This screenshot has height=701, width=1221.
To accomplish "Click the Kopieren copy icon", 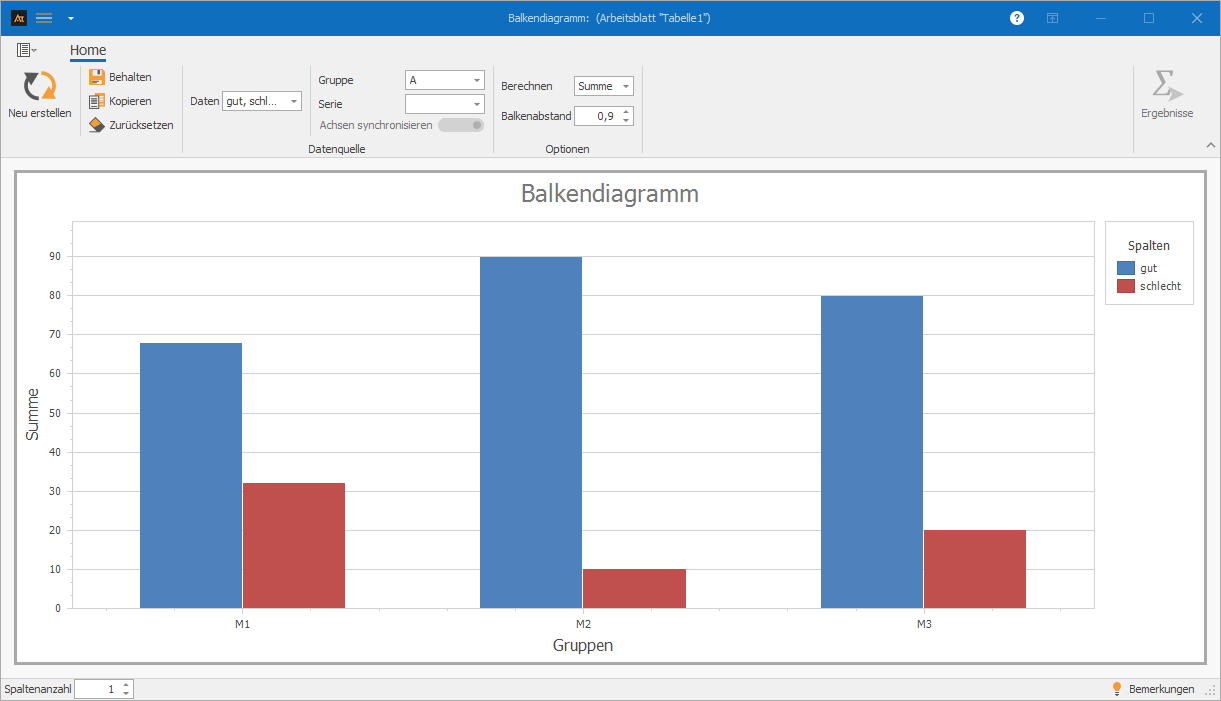I will tap(97, 101).
